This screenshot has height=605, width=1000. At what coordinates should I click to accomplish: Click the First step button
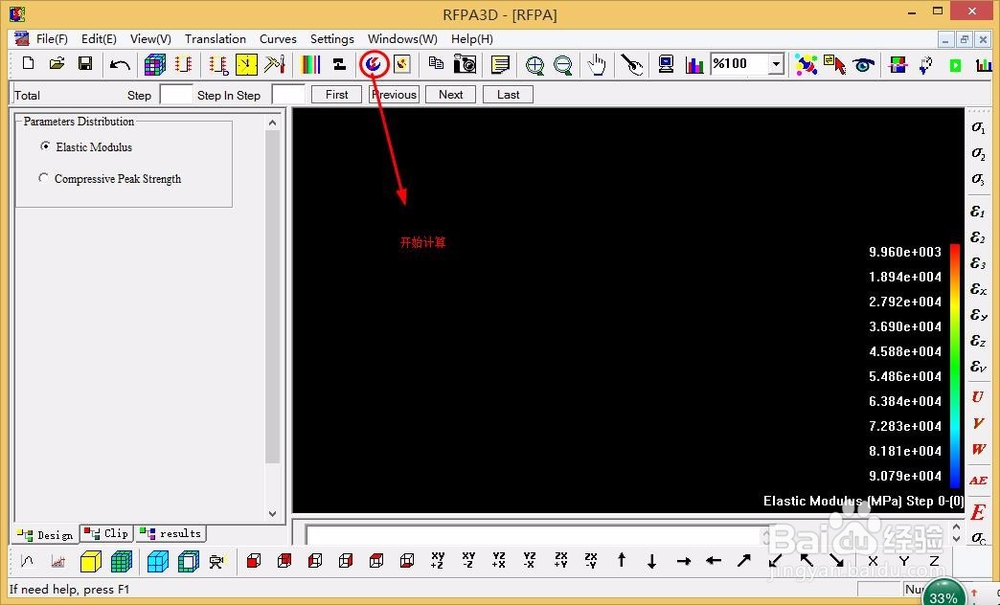337,94
